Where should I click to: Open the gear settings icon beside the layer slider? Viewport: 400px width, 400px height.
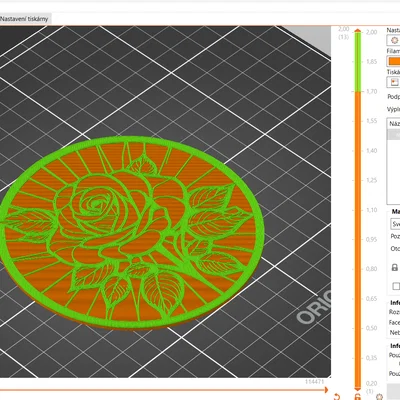coord(379,397)
